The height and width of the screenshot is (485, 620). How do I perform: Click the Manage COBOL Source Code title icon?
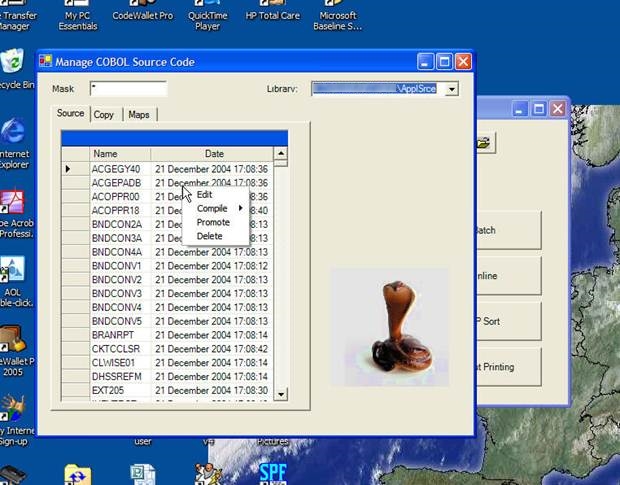point(45,61)
